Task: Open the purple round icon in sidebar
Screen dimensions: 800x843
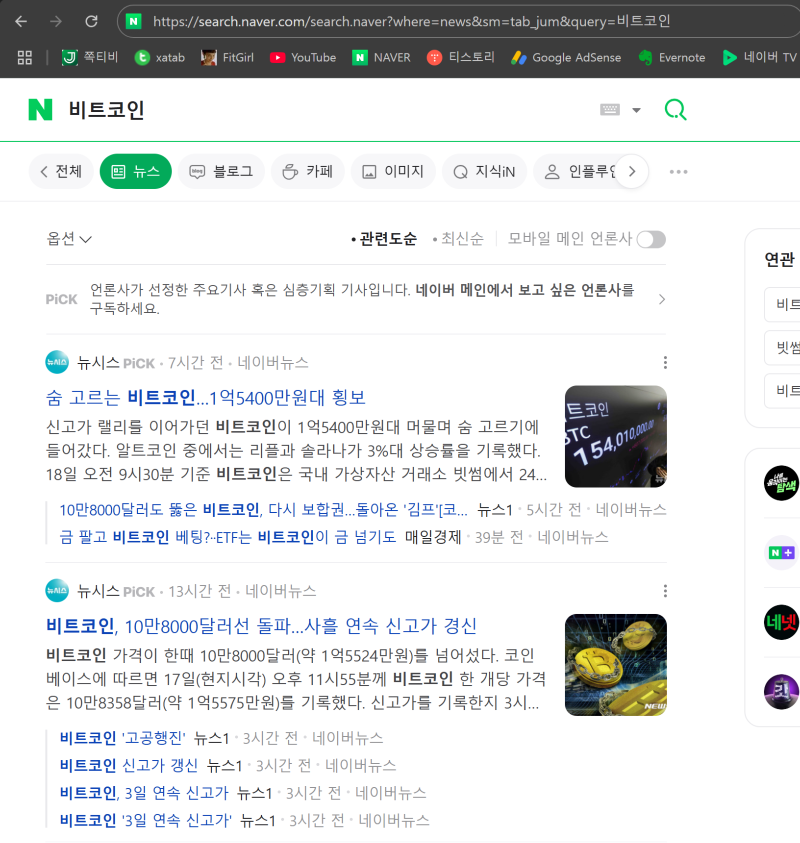Action: (781, 692)
